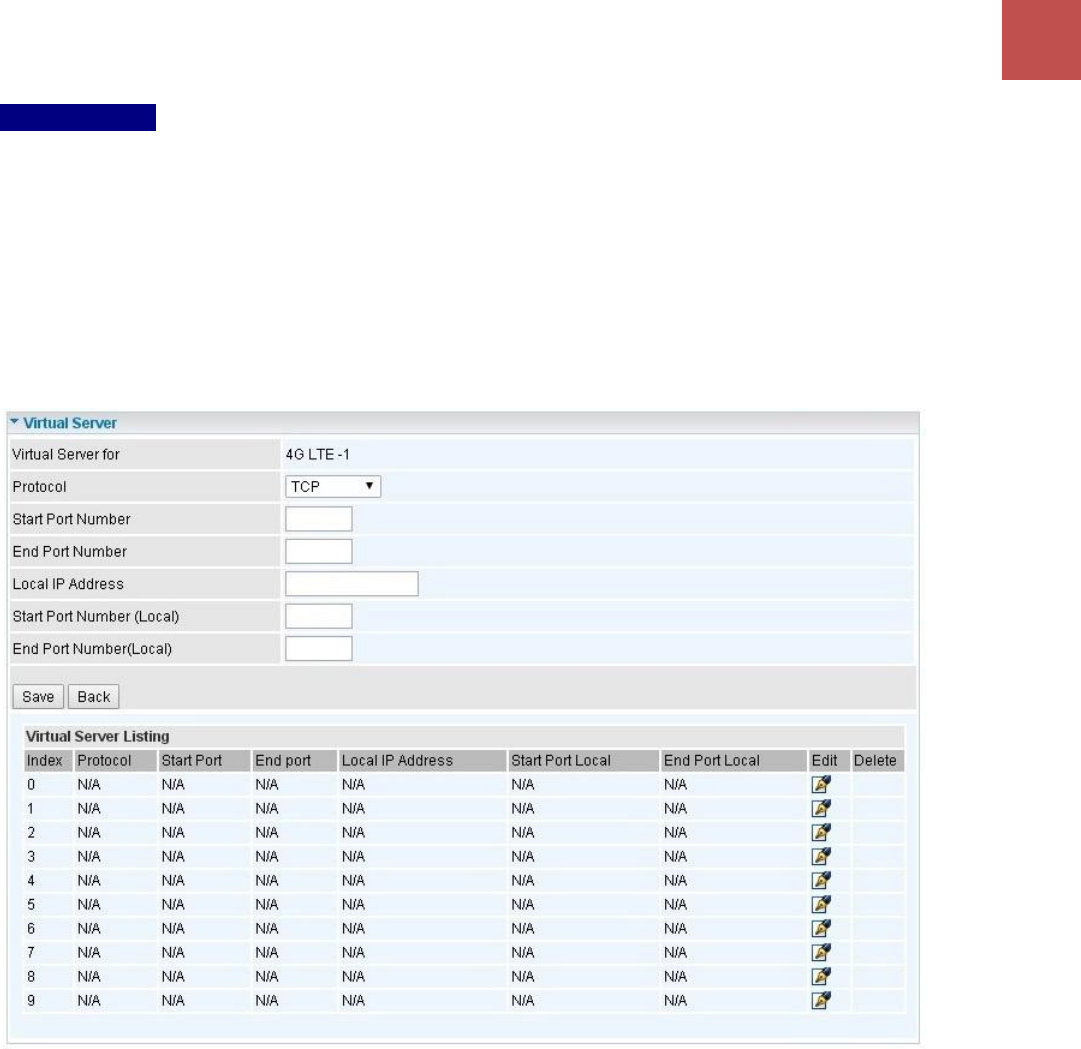
Task: Edit virtual server entry index 2
Action: point(820,833)
